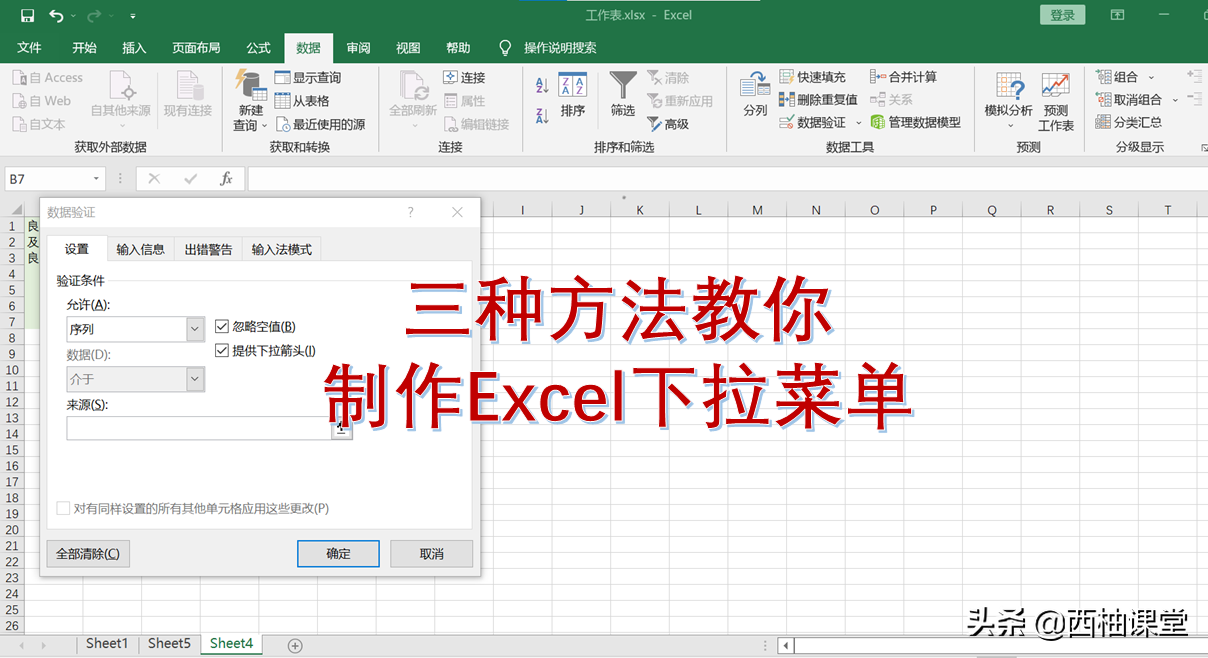Click the 全部清除 button
This screenshot has width=1208, height=658.
pyautogui.click(x=88, y=553)
